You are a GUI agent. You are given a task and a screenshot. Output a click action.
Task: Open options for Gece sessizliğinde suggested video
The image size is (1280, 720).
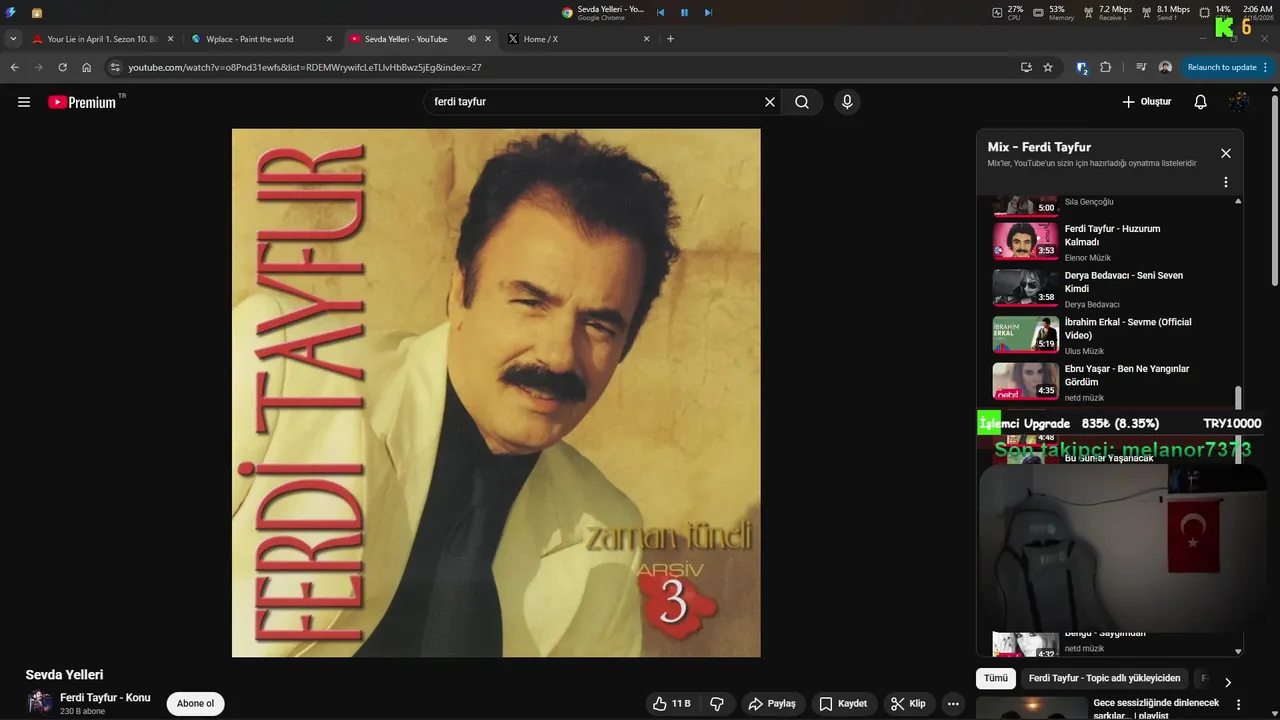1239,704
